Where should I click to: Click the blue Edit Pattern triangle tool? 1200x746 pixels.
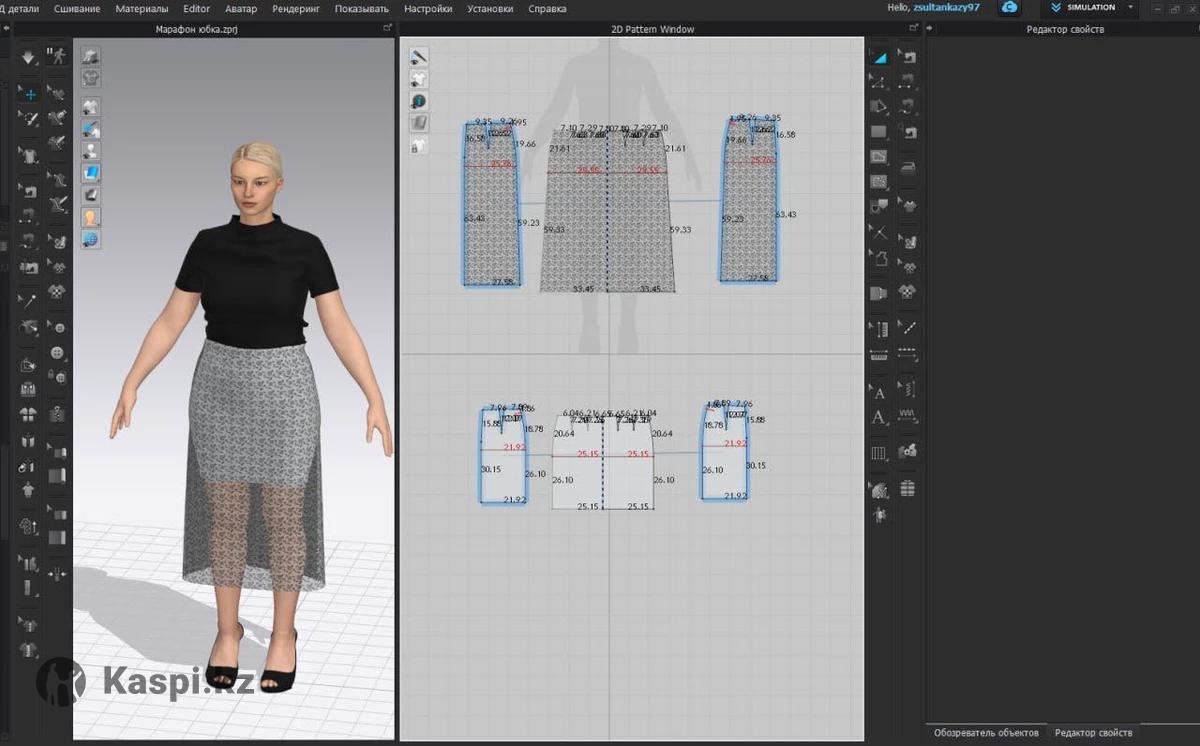[879, 57]
